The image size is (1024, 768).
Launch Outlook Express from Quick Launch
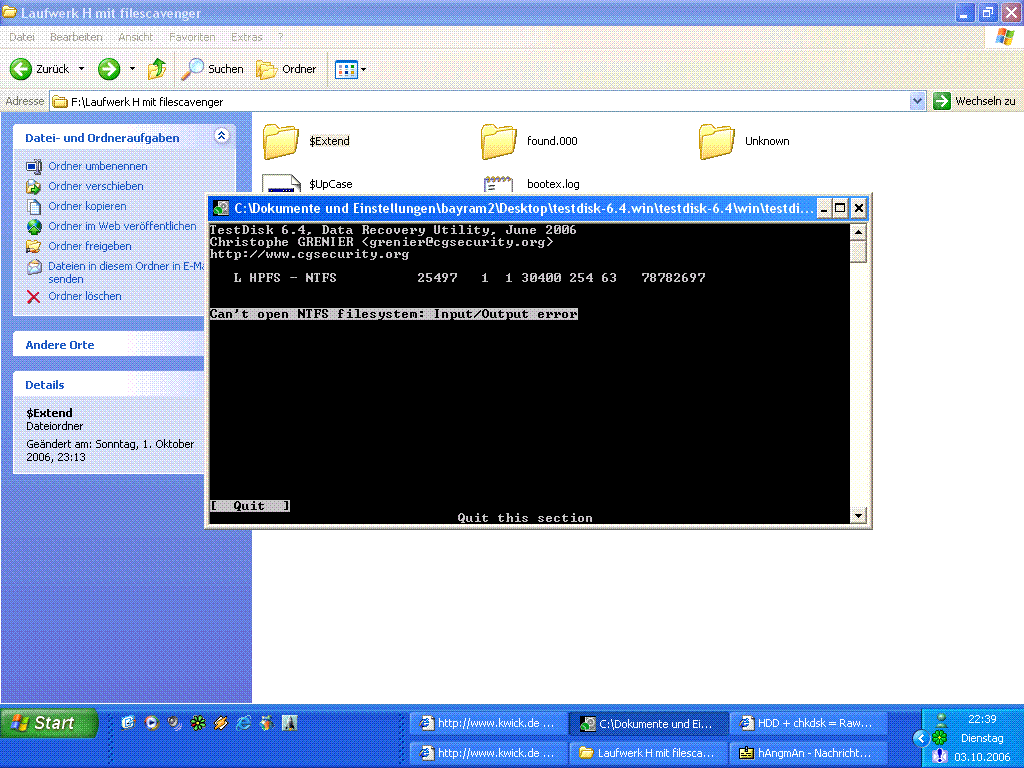pyautogui.click(x=129, y=722)
